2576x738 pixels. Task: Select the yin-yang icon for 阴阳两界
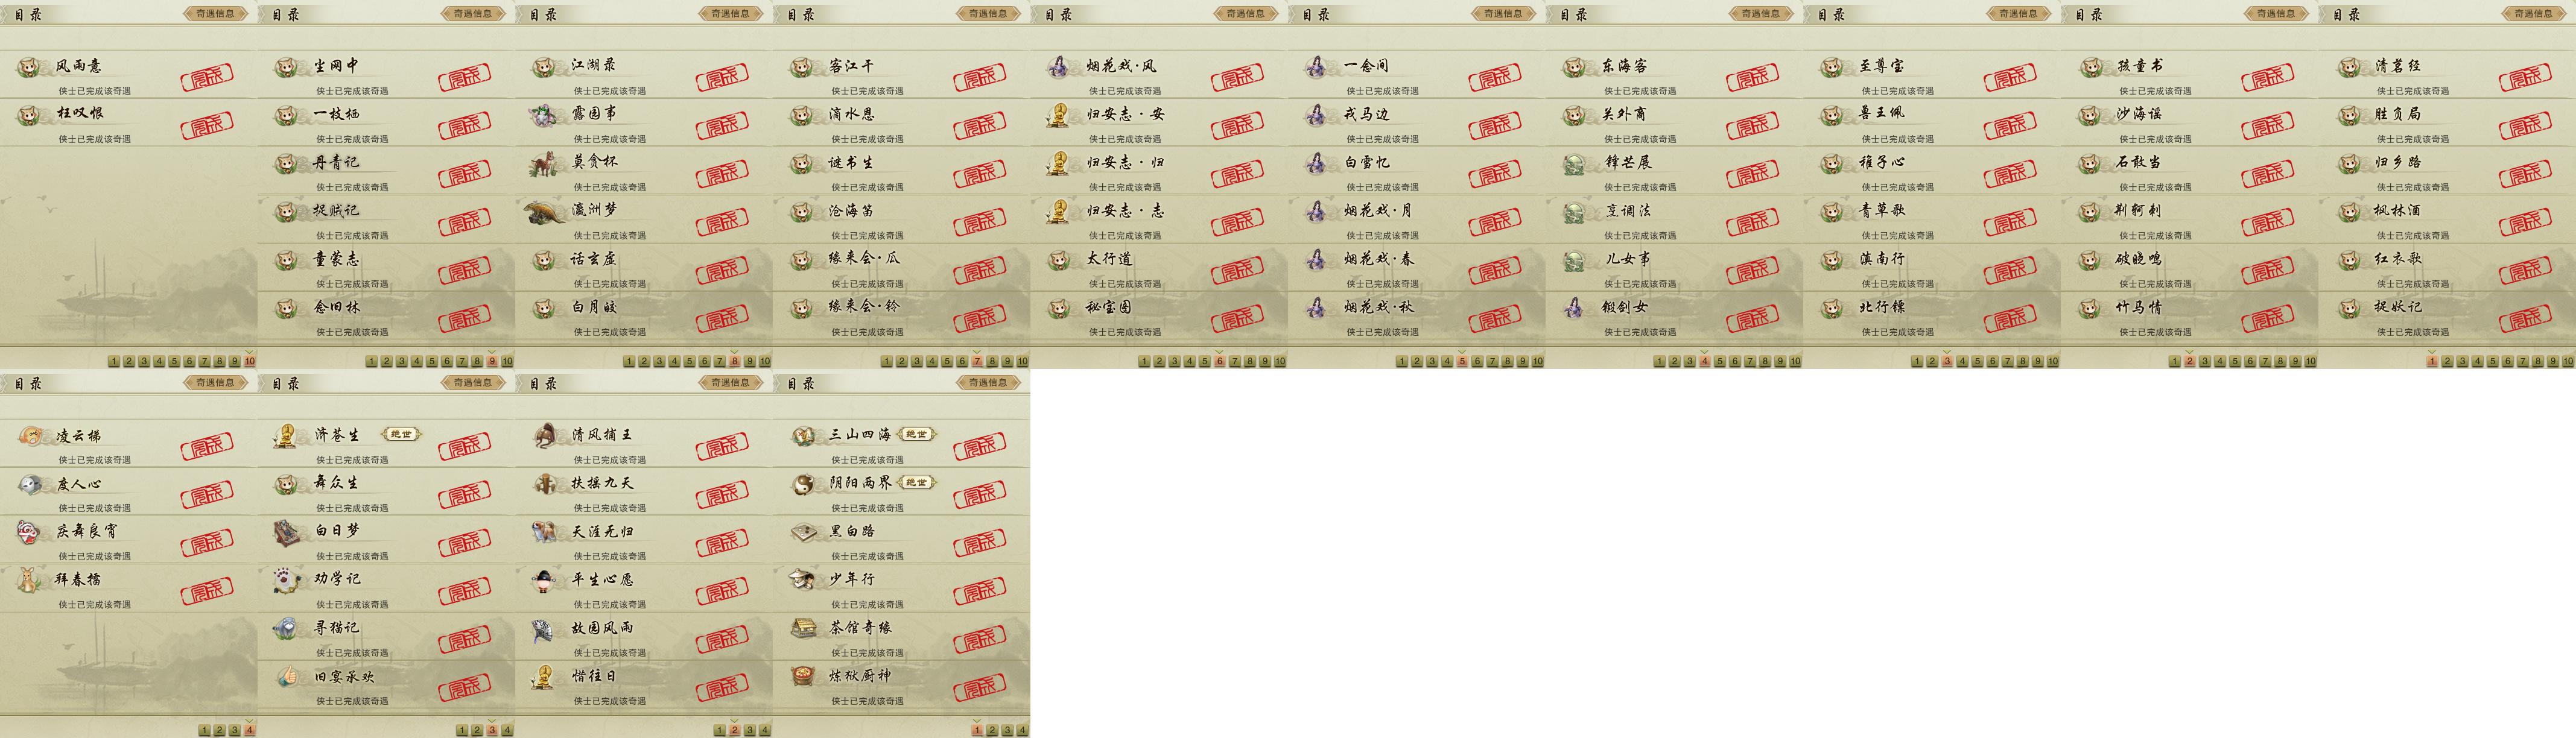coord(802,484)
